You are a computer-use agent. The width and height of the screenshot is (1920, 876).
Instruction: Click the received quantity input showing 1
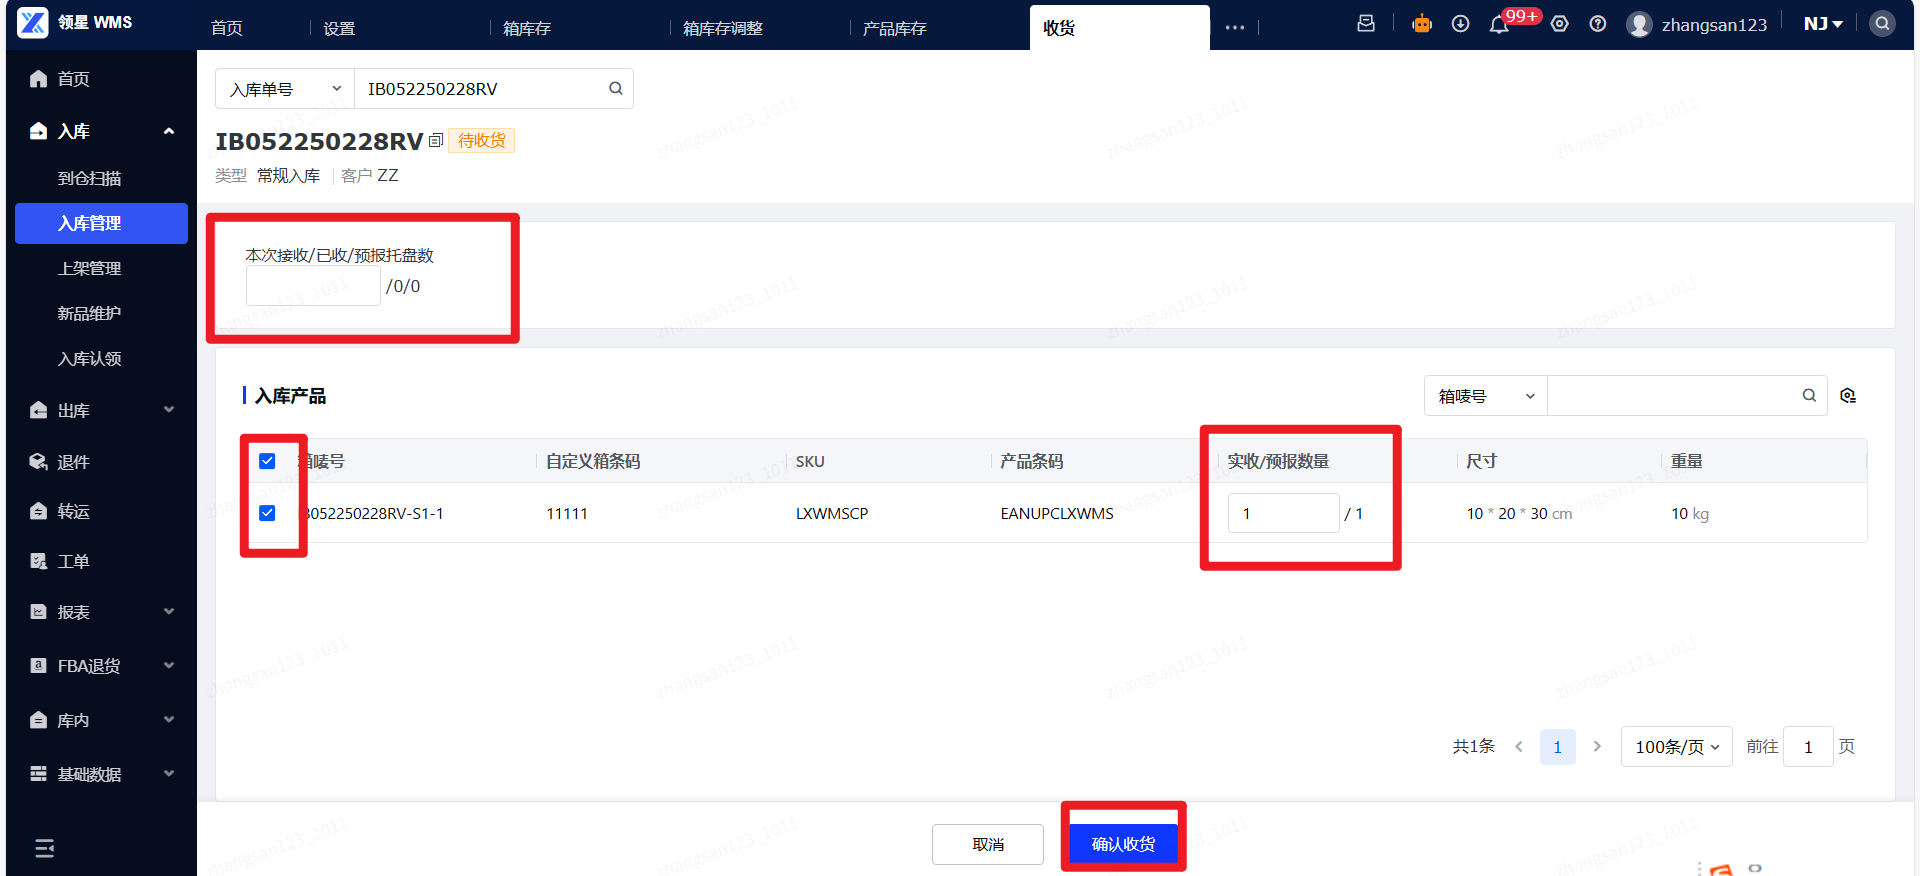click(1284, 513)
